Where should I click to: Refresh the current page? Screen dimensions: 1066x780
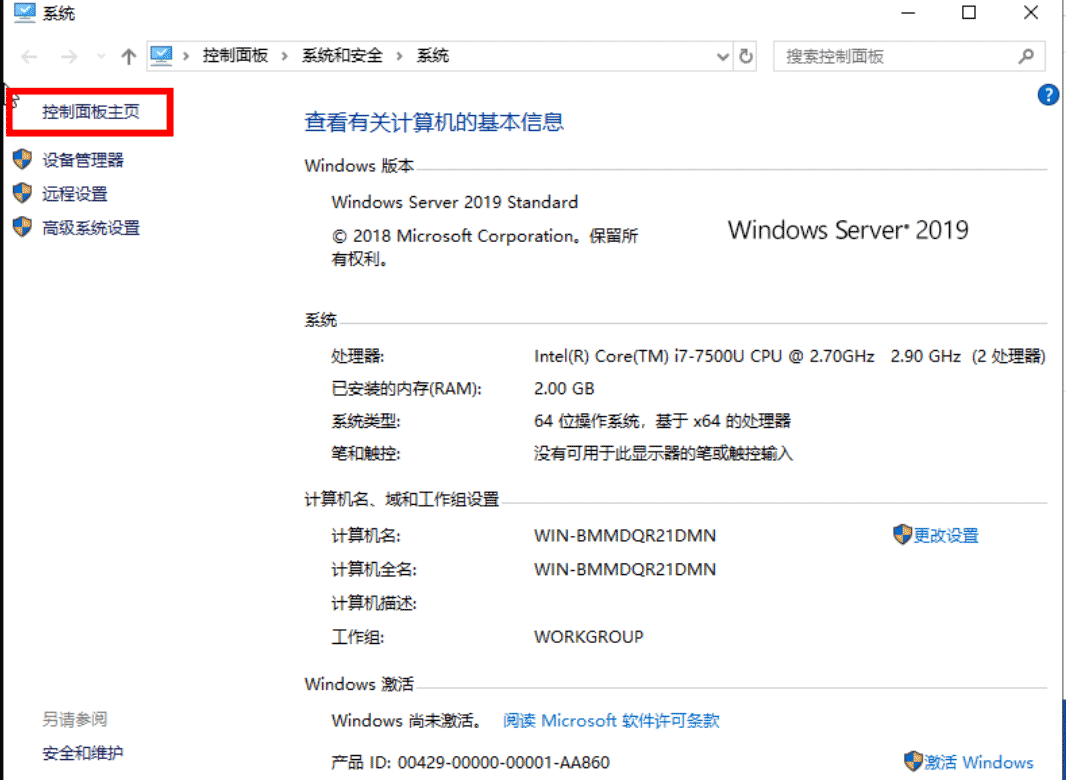746,56
